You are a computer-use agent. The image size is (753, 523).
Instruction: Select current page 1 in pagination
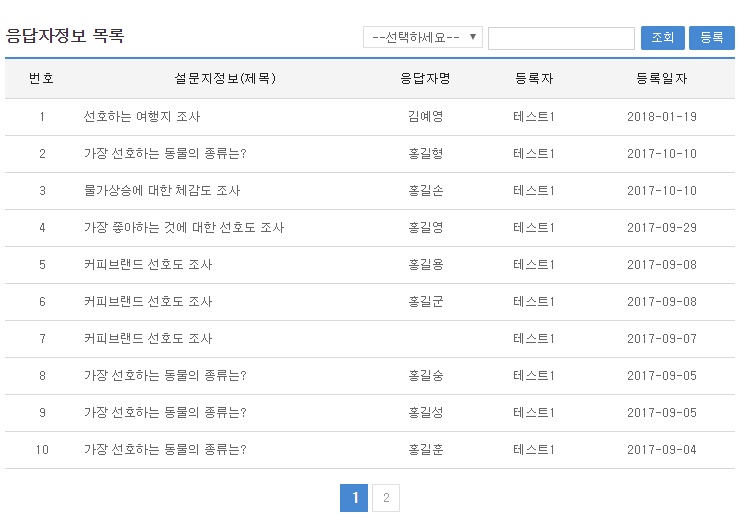354,498
